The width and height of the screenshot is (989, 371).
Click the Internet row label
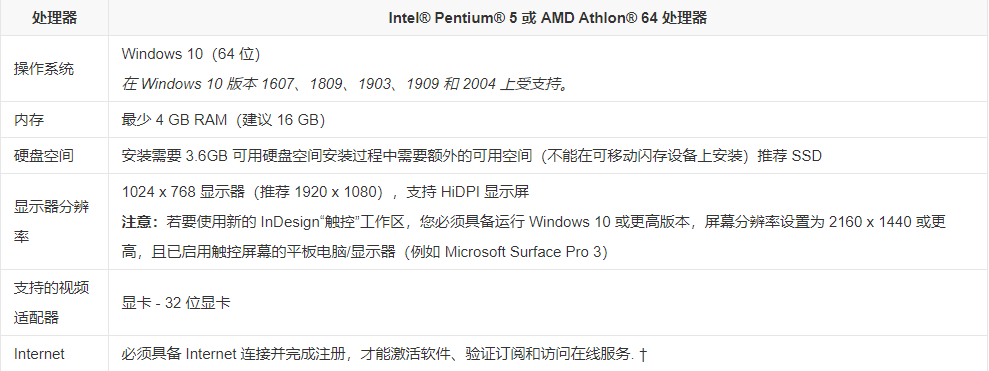[x=39, y=354]
